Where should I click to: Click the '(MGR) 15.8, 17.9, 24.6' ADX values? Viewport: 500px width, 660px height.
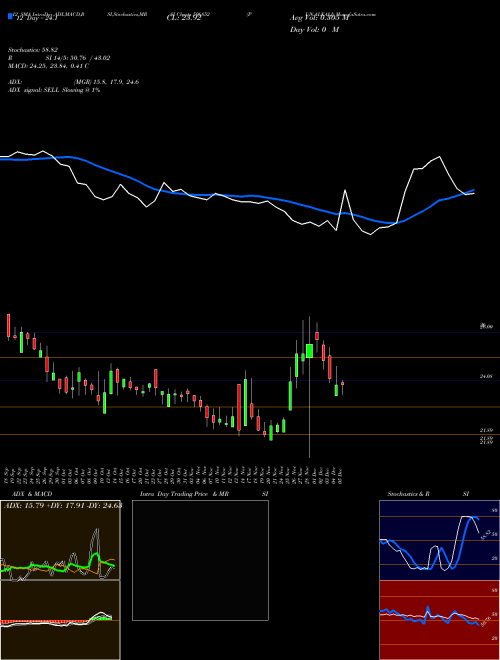pyautogui.click(x=106, y=82)
